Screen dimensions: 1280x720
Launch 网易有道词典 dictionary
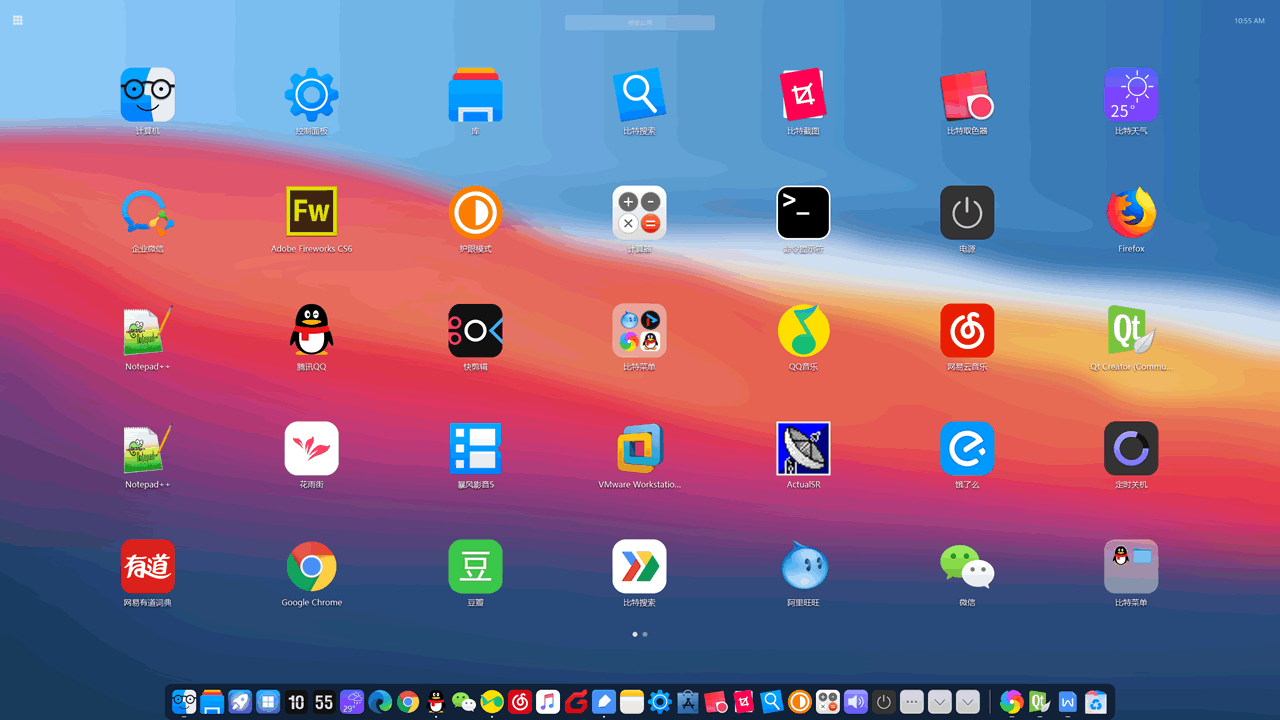pyautogui.click(x=148, y=567)
